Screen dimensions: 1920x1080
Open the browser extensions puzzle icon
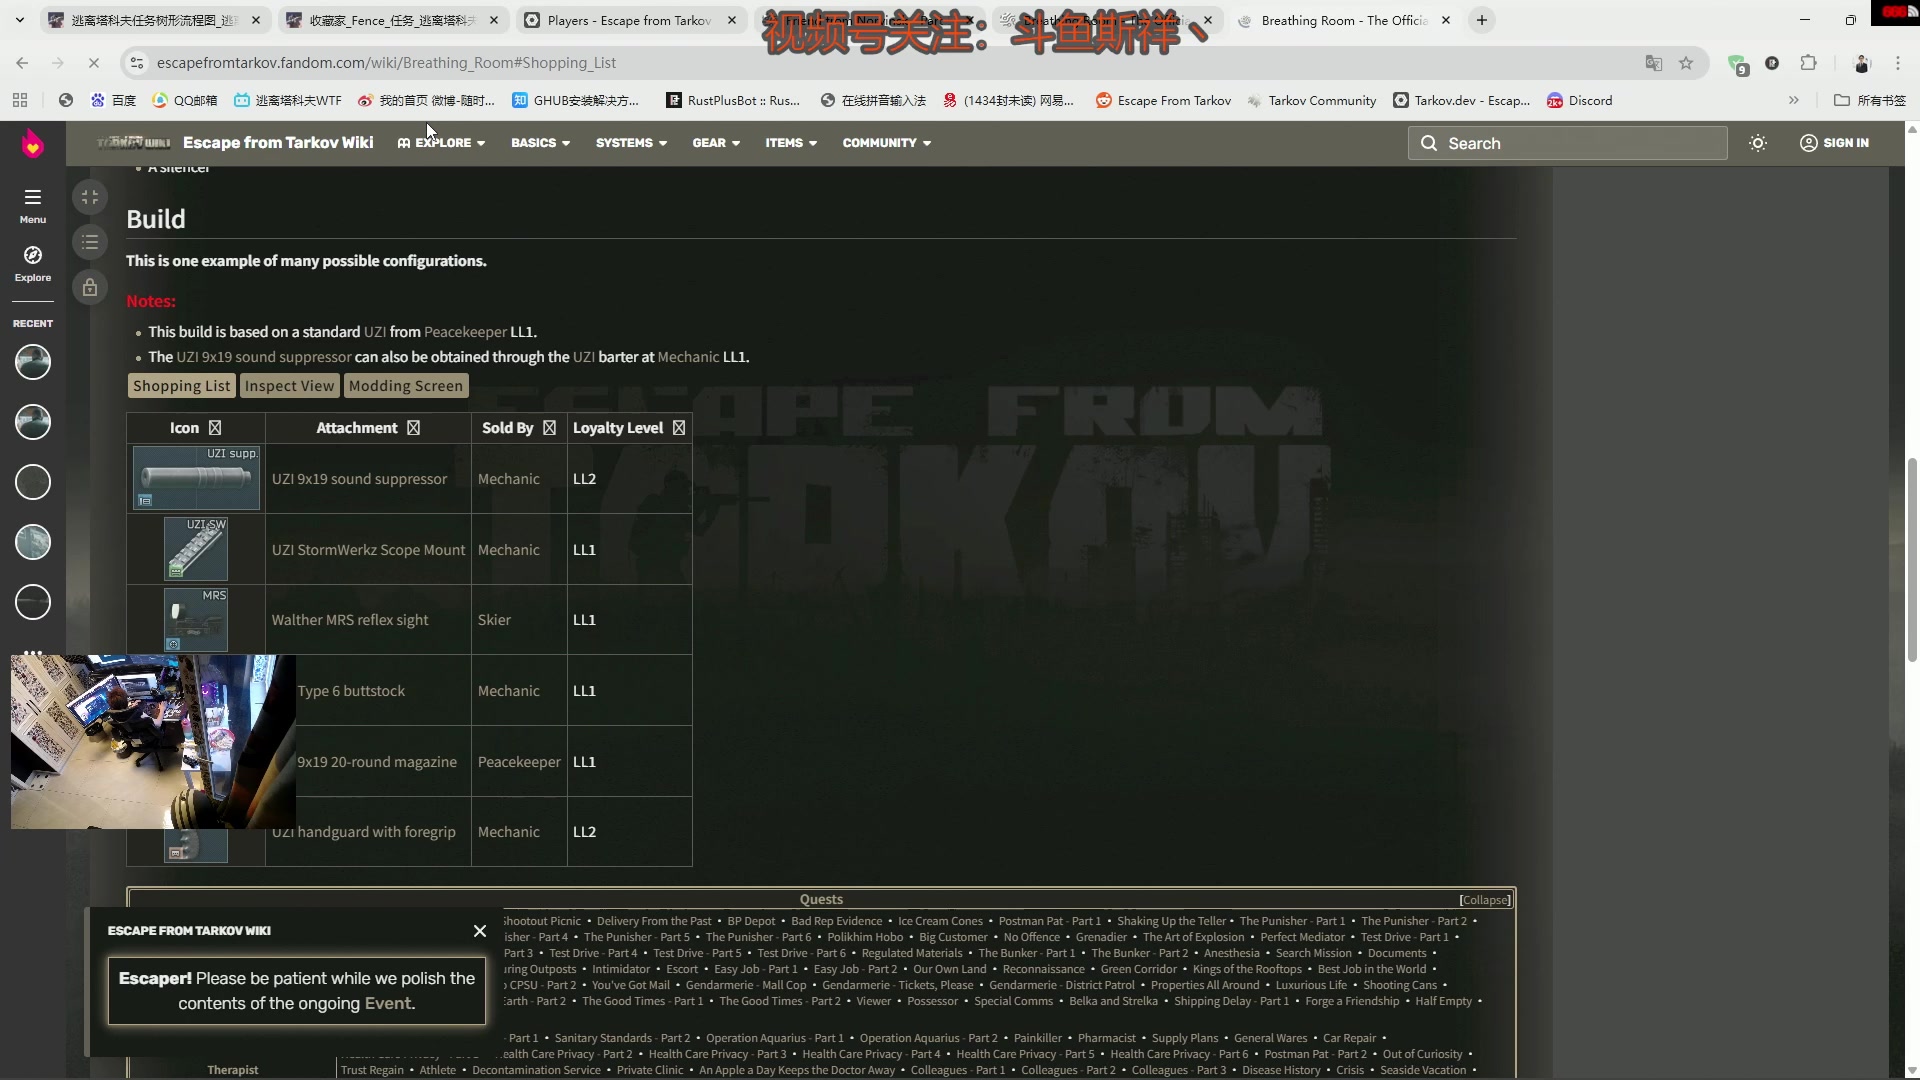tap(1808, 63)
